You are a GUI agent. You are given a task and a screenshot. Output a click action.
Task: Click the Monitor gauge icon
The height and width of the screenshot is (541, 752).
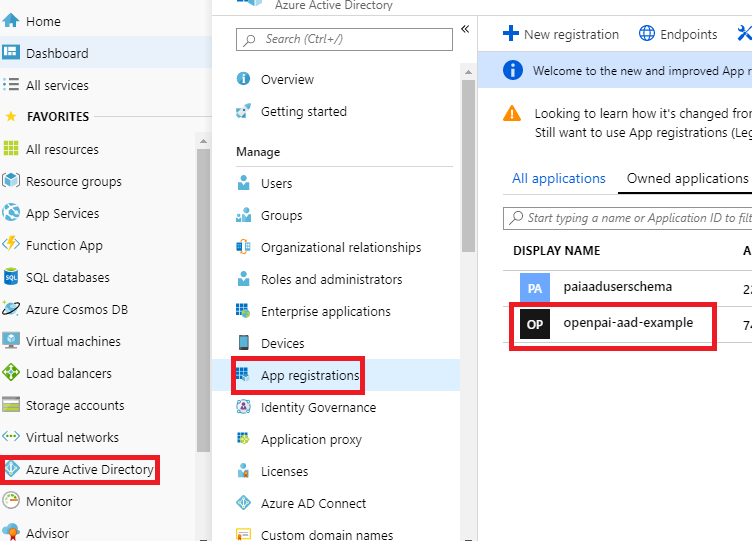pos(11,501)
